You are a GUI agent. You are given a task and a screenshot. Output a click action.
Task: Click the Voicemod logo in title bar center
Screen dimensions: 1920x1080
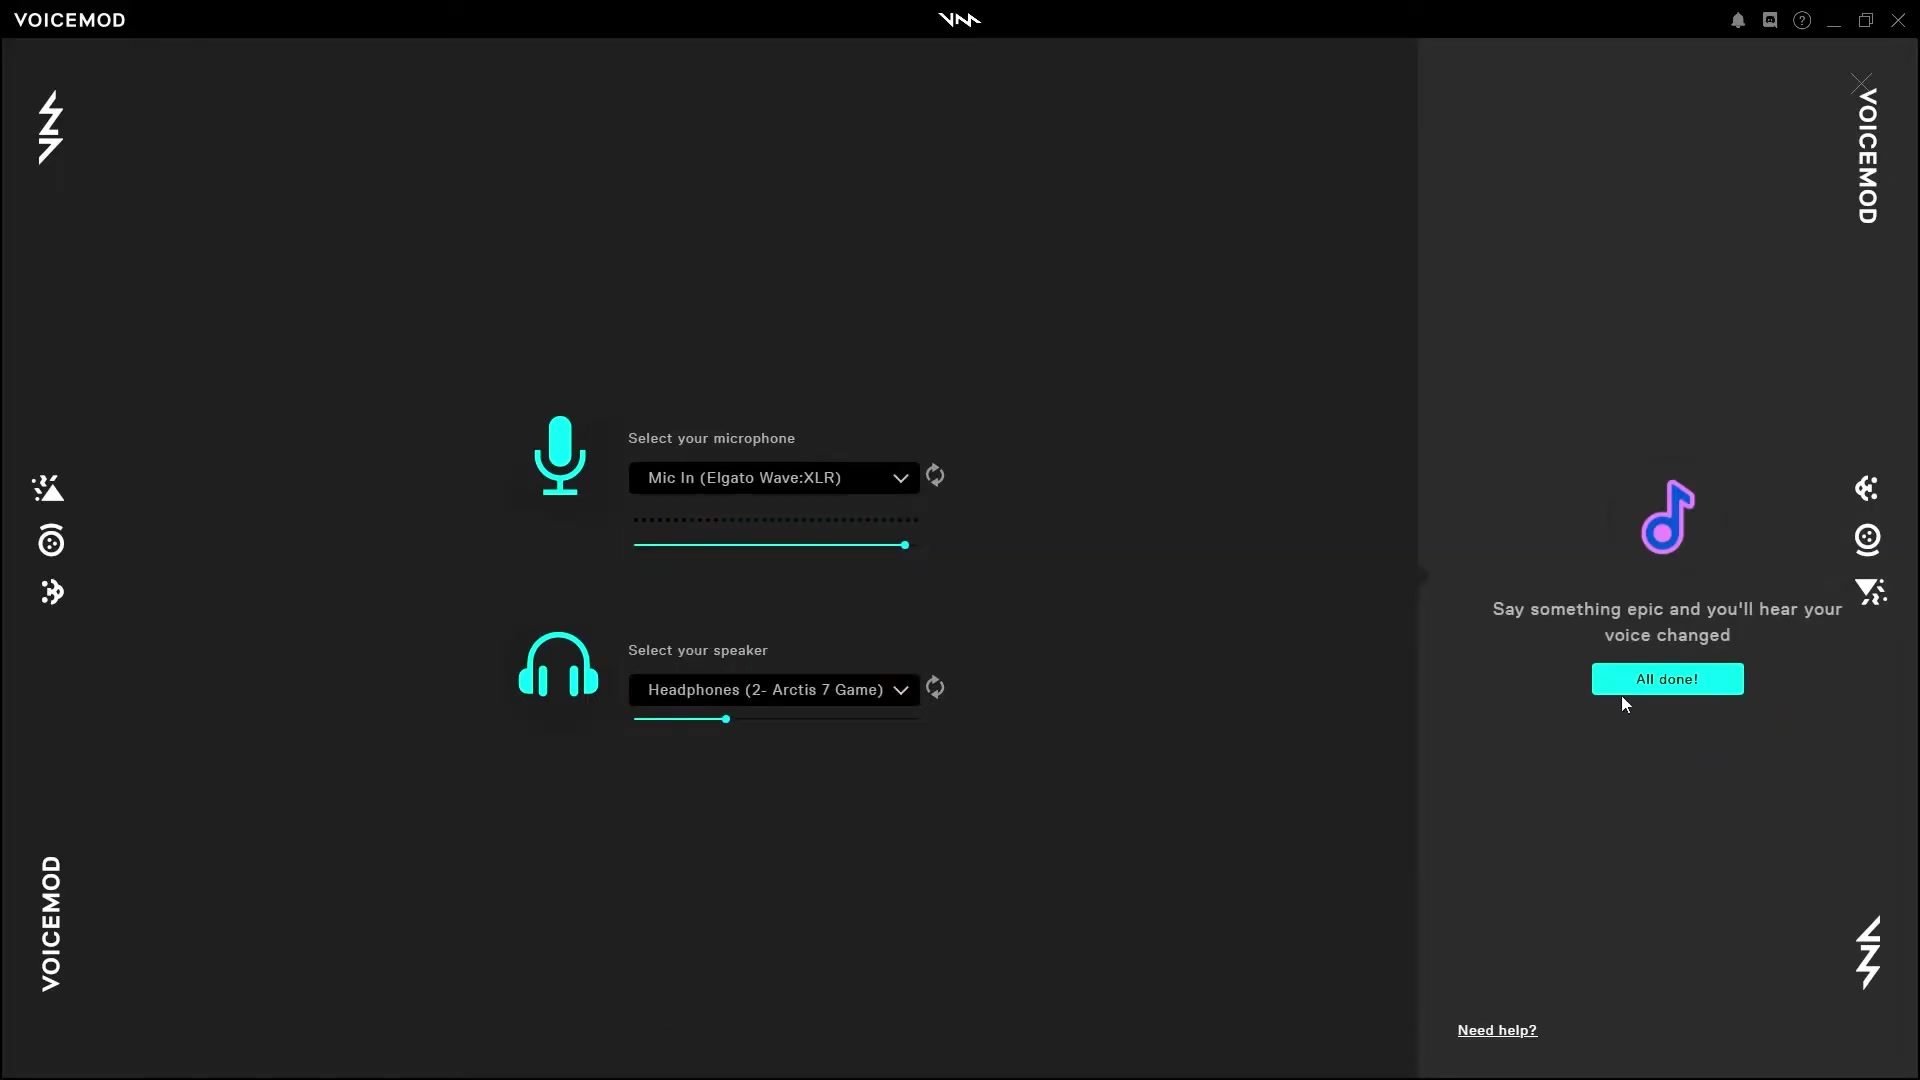960,20
